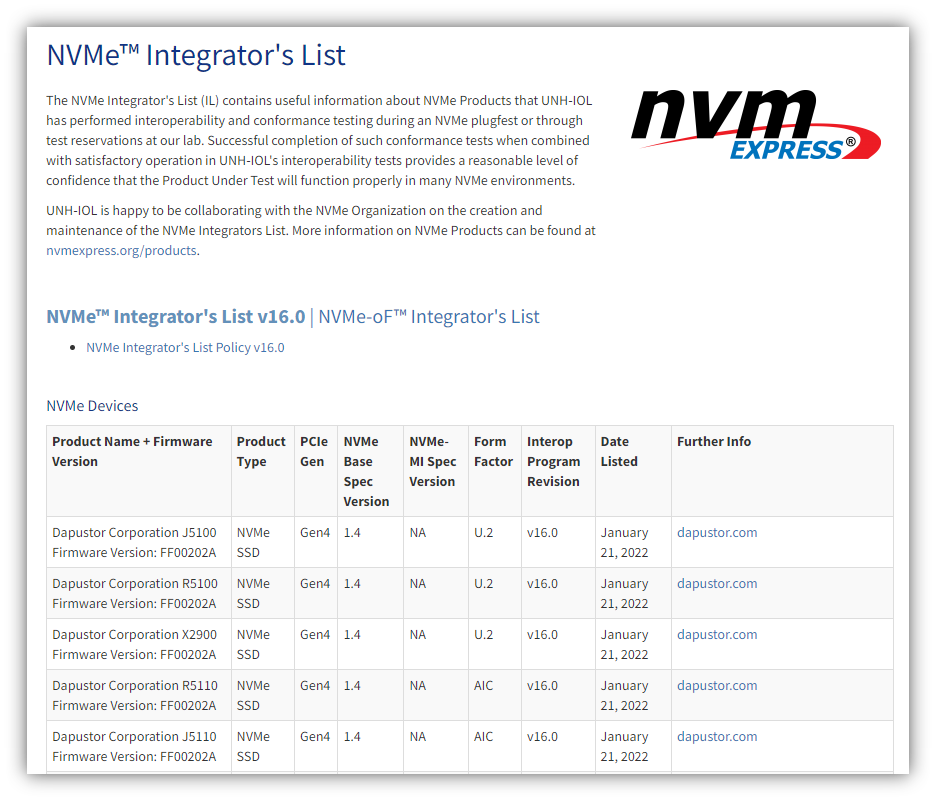Open the NVMe-oF Integrator's List link

[429, 316]
